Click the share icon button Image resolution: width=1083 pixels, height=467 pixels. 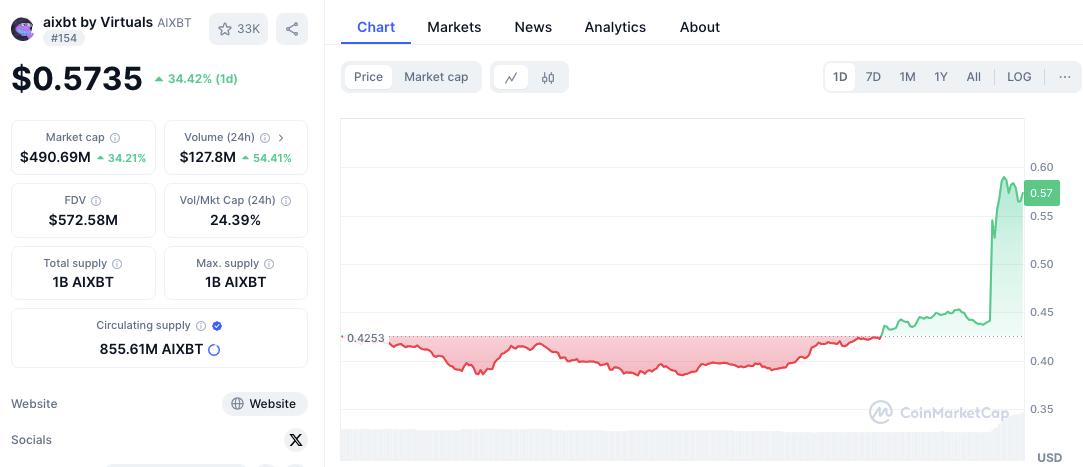(x=292, y=29)
